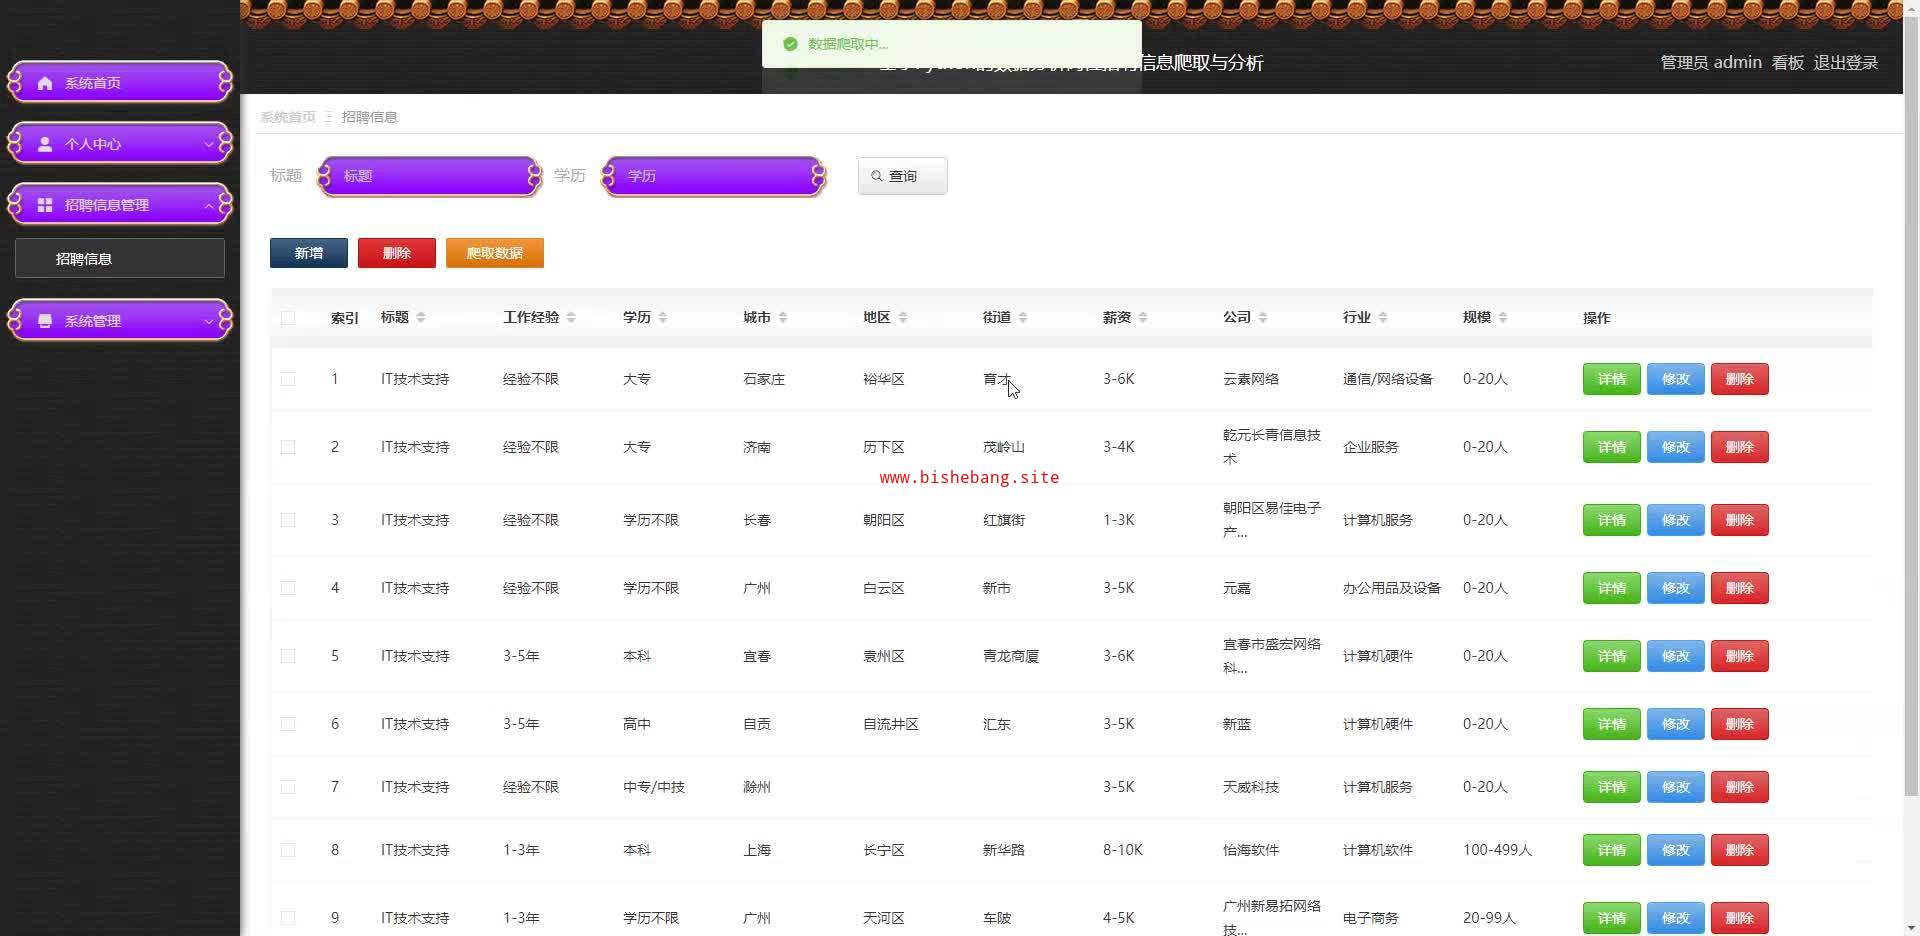This screenshot has height=936, width=1920.
Task: Sort by 城市 column sort arrows
Action: [783, 317]
